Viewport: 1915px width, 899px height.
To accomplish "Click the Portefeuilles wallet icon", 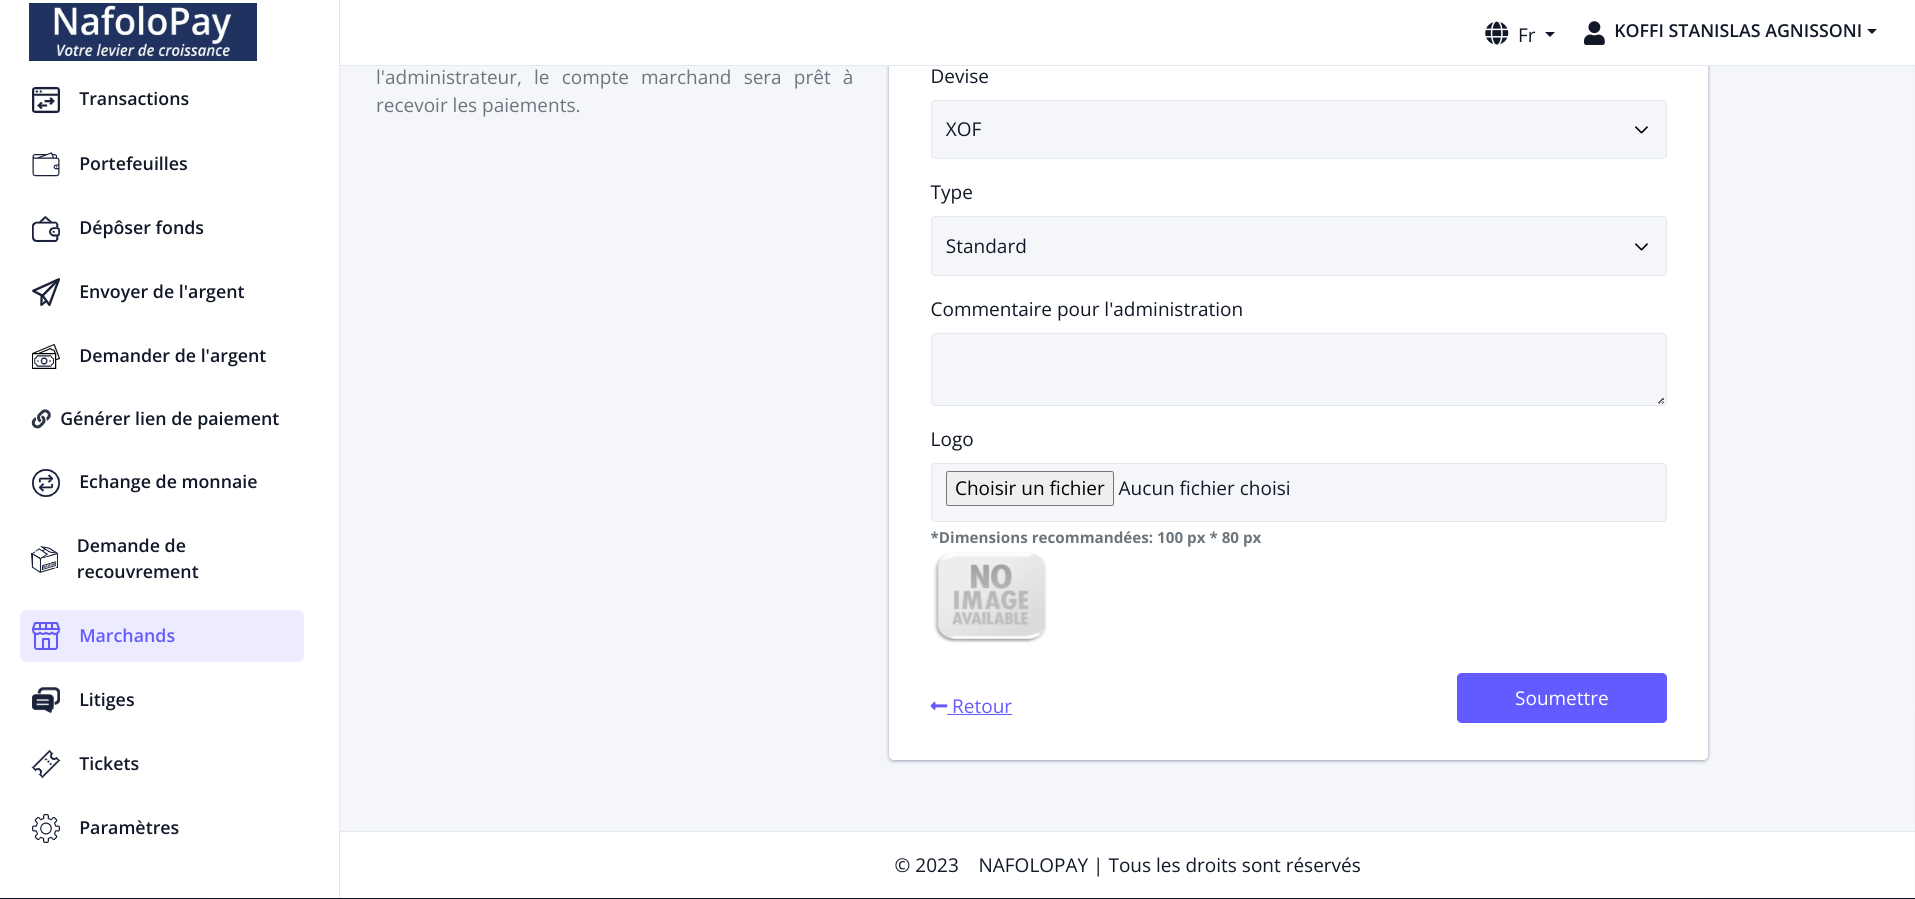I will tap(46, 164).
